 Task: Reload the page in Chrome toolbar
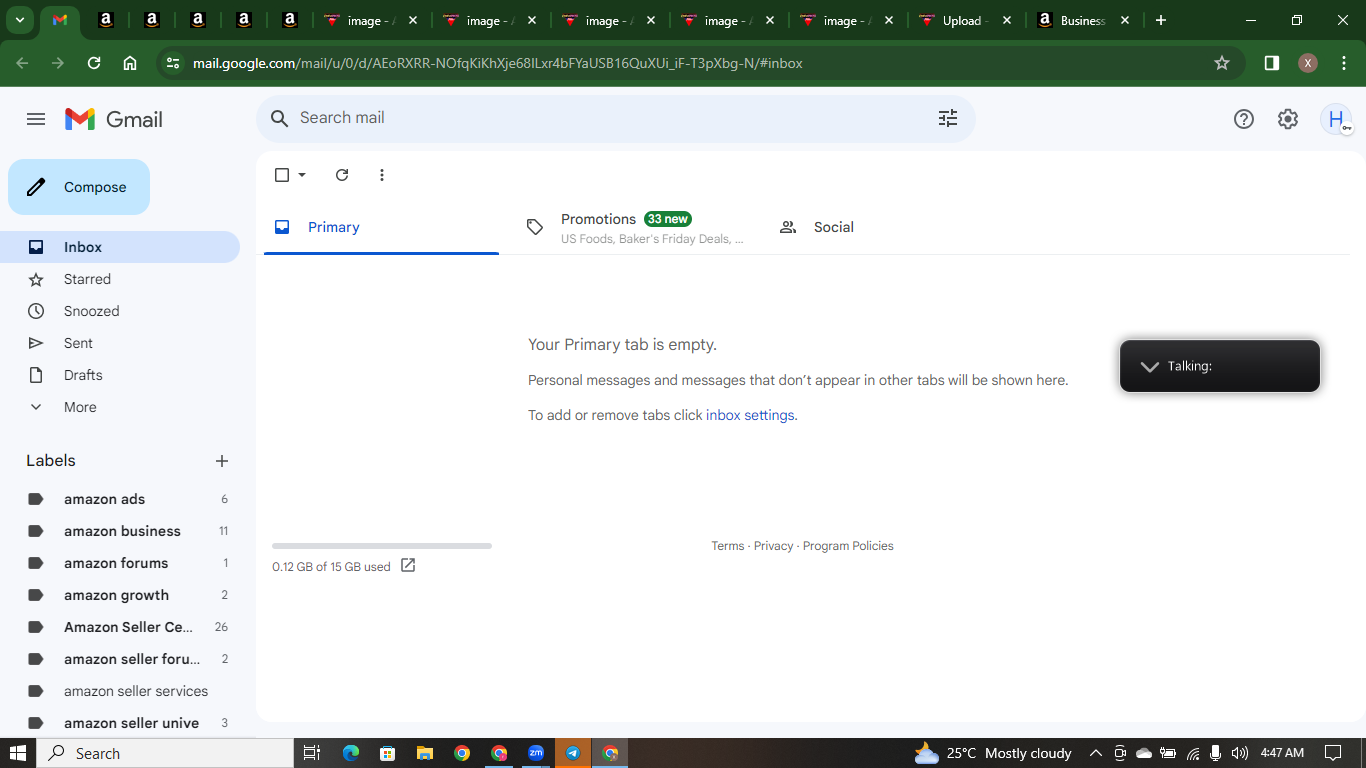pyautogui.click(x=94, y=63)
